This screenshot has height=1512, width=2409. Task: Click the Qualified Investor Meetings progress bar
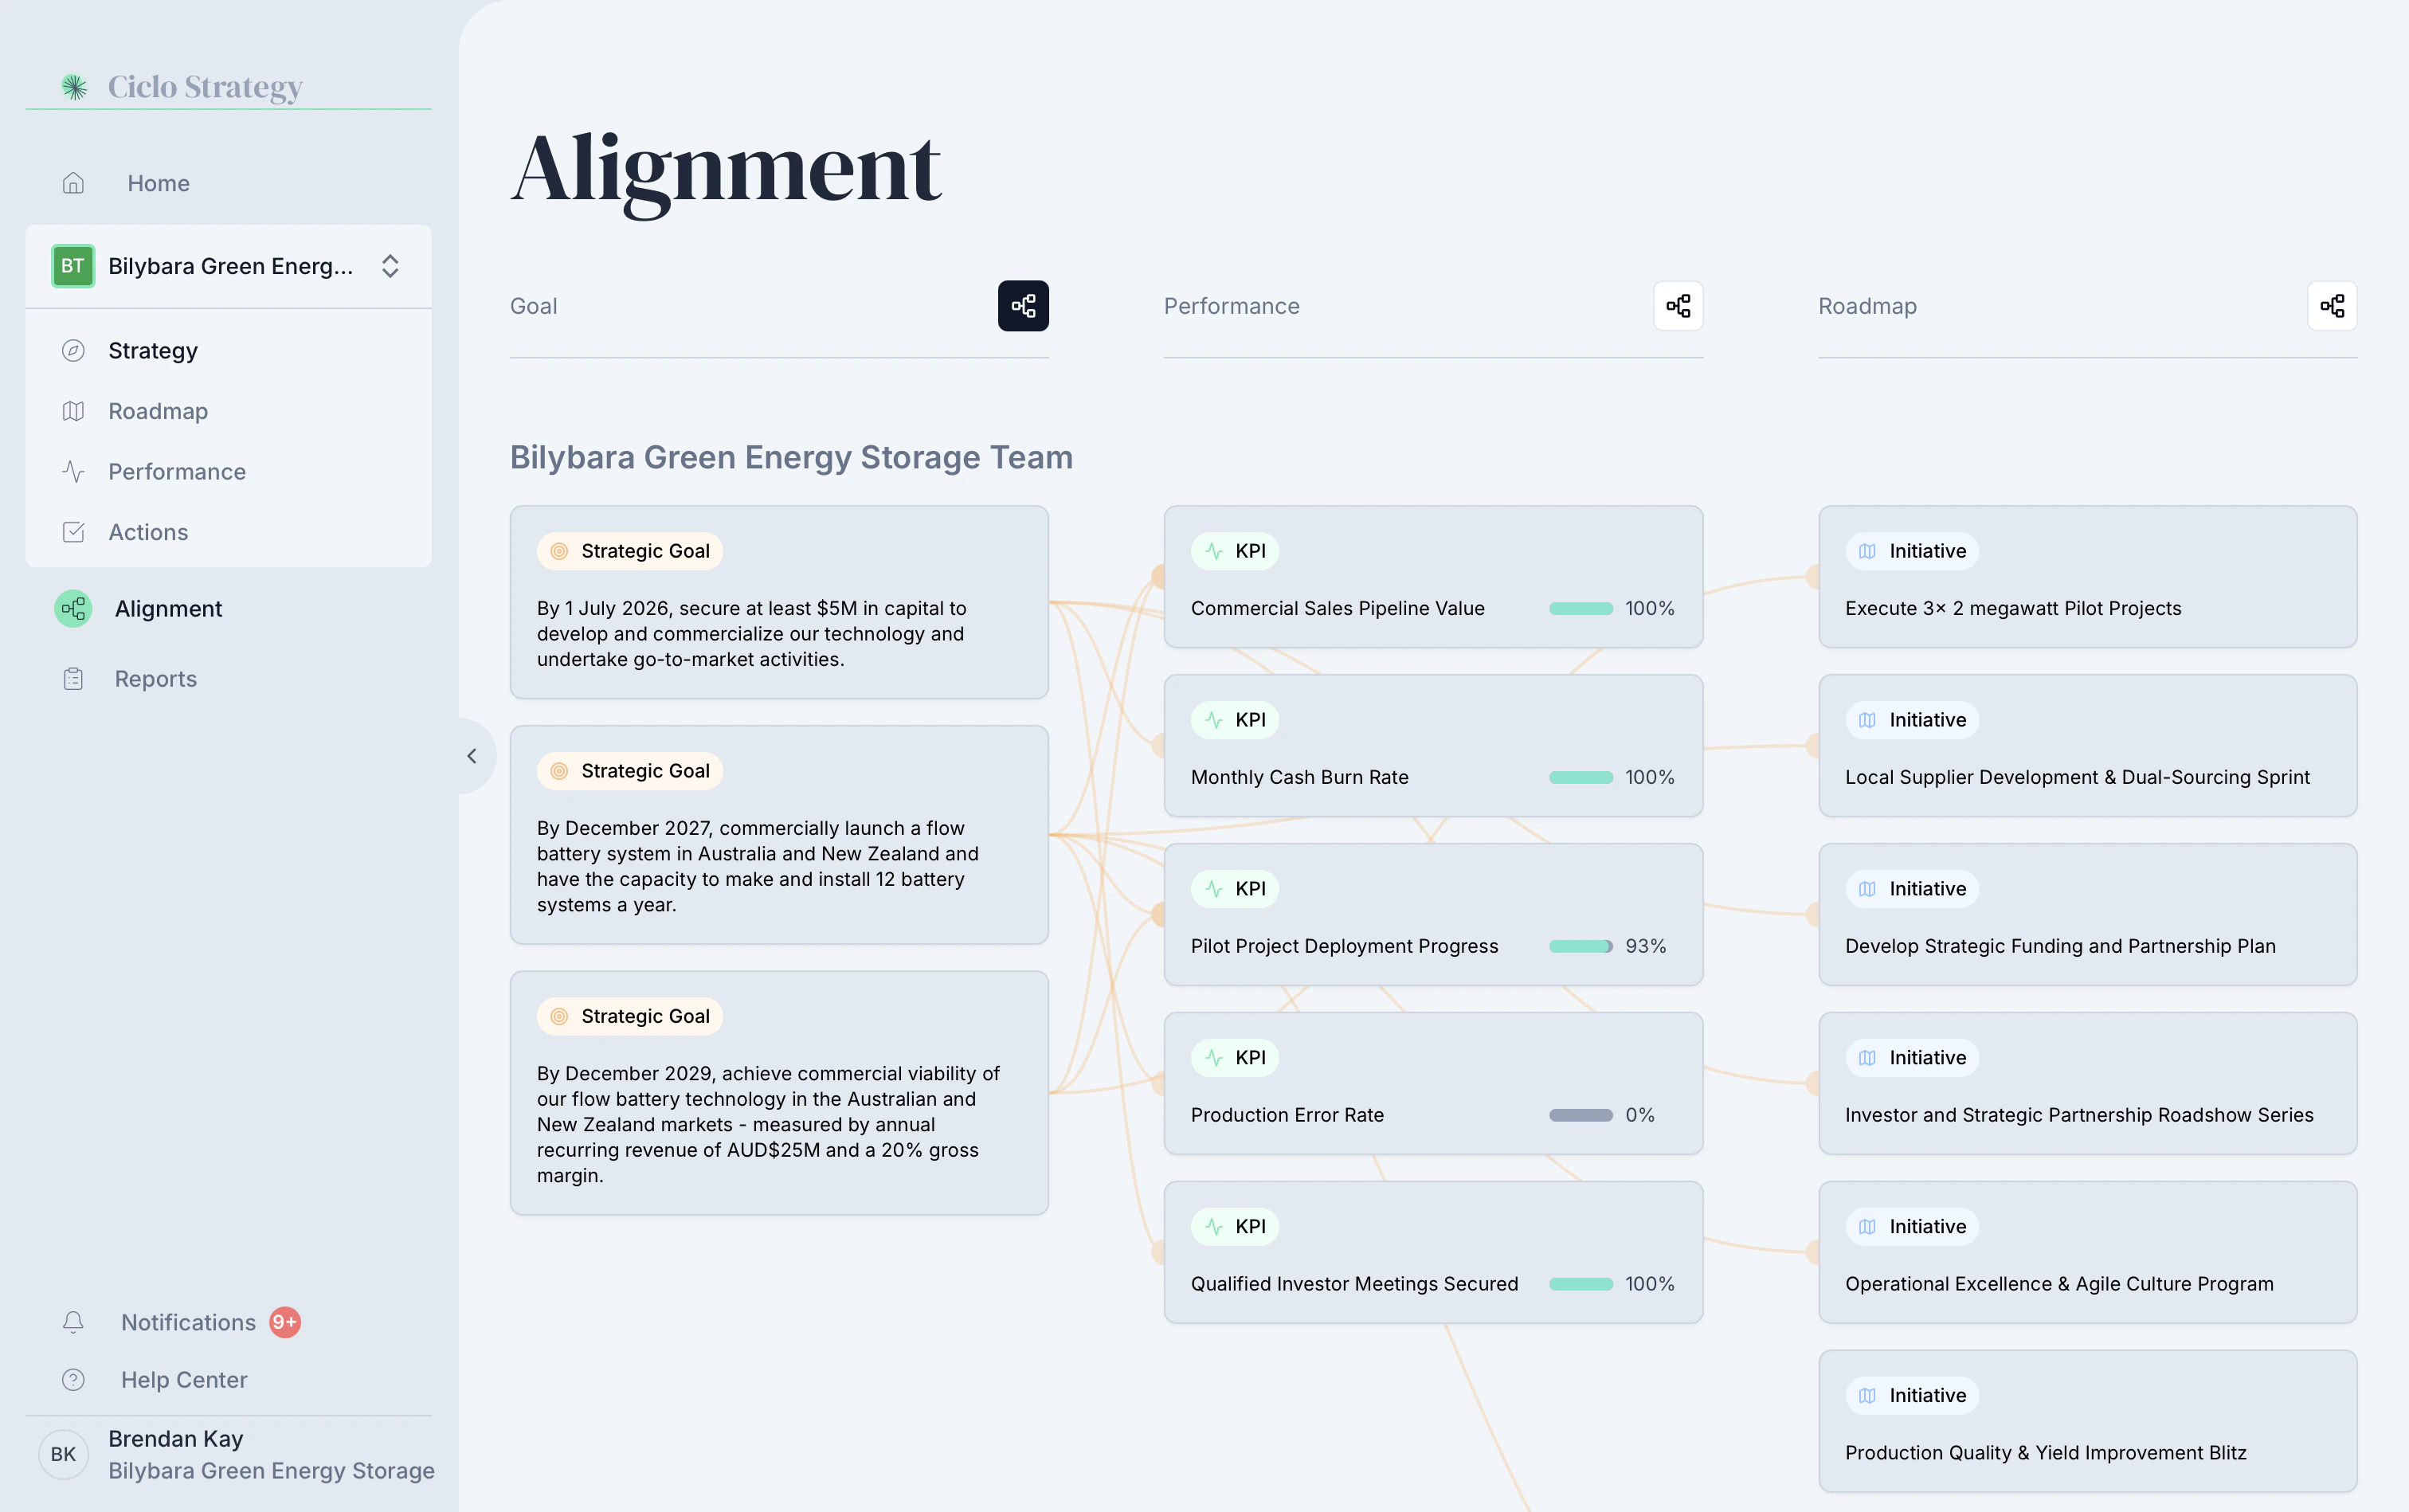1580,1284
